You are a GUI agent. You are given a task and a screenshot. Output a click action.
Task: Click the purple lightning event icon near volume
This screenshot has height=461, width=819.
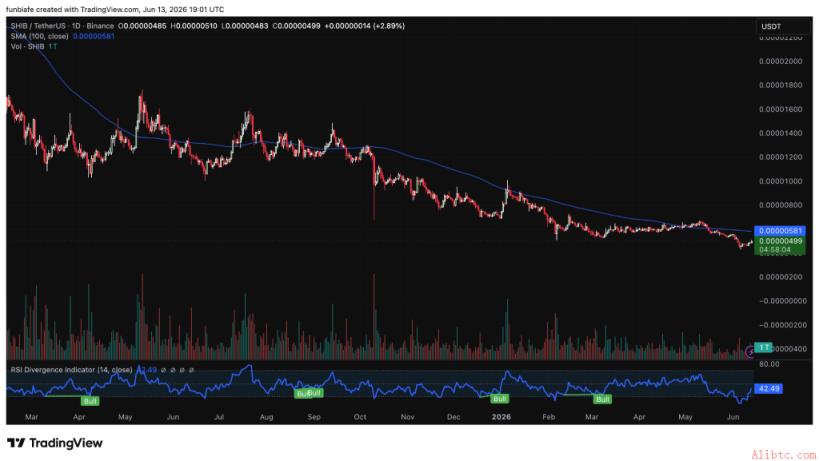tap(751, 352)
